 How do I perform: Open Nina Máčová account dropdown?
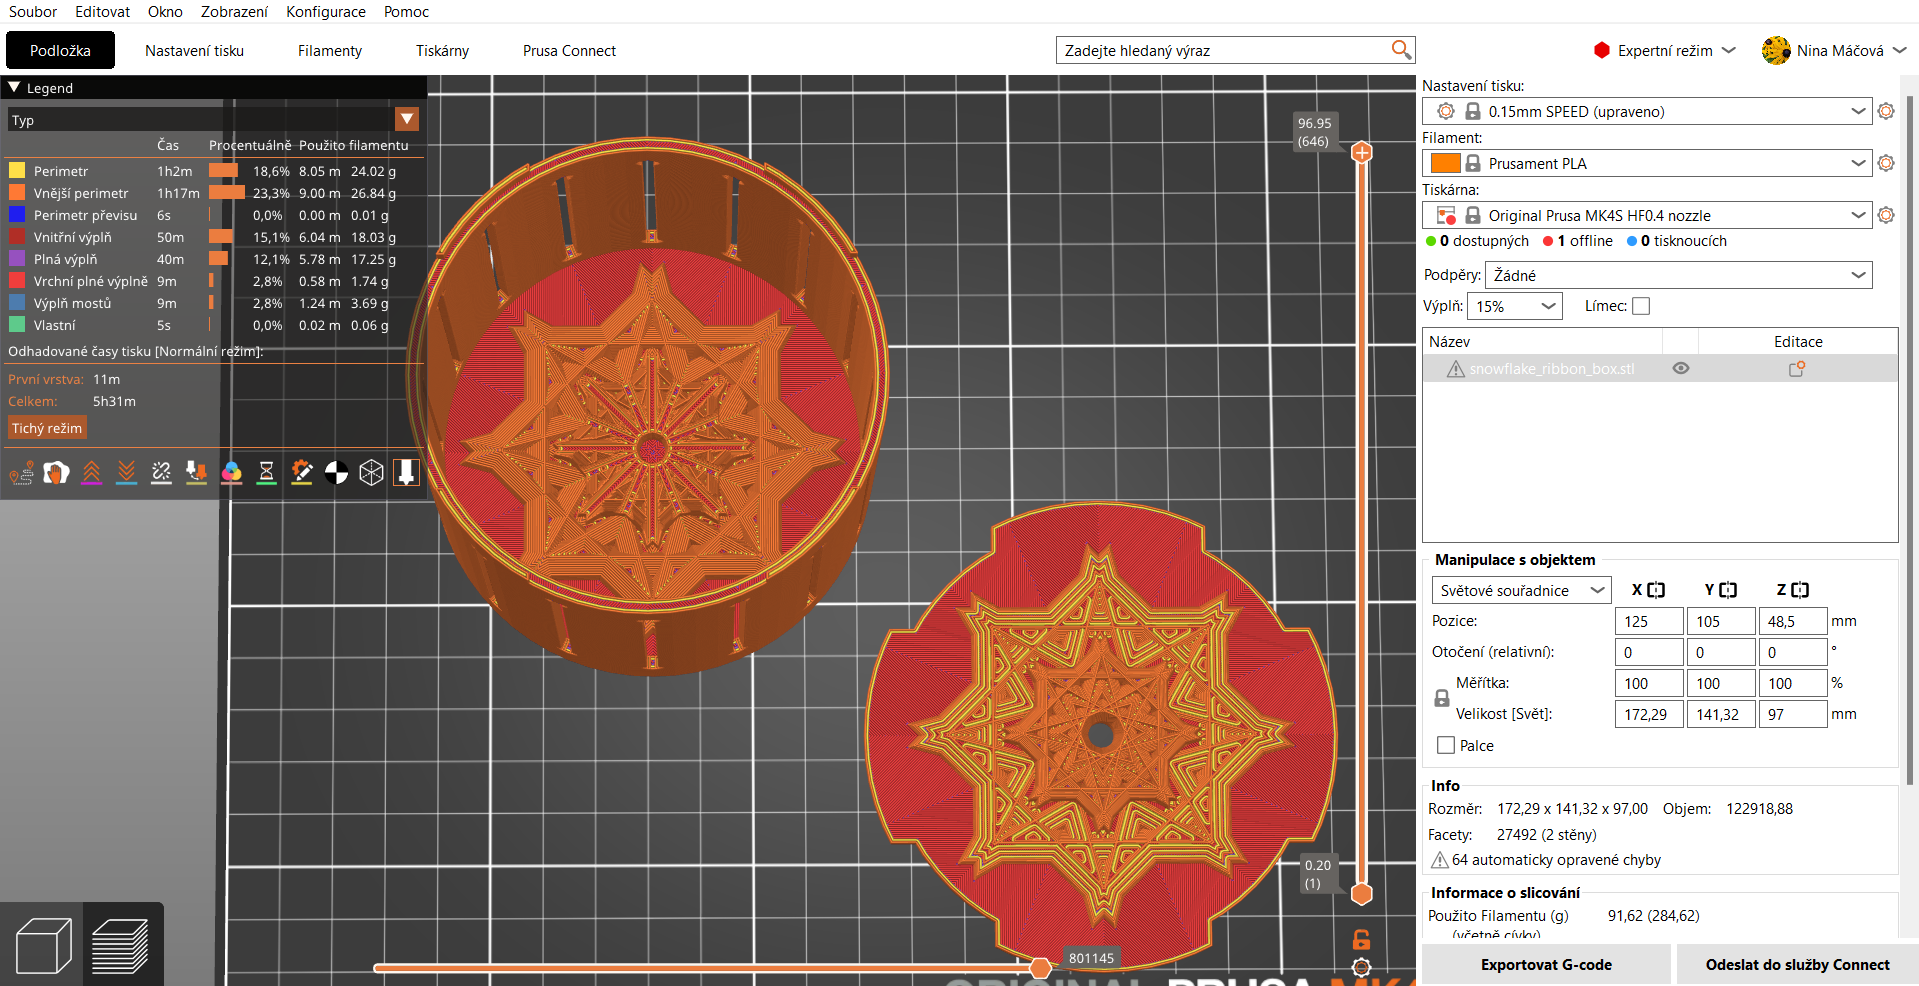click(x=1835, y=50)
